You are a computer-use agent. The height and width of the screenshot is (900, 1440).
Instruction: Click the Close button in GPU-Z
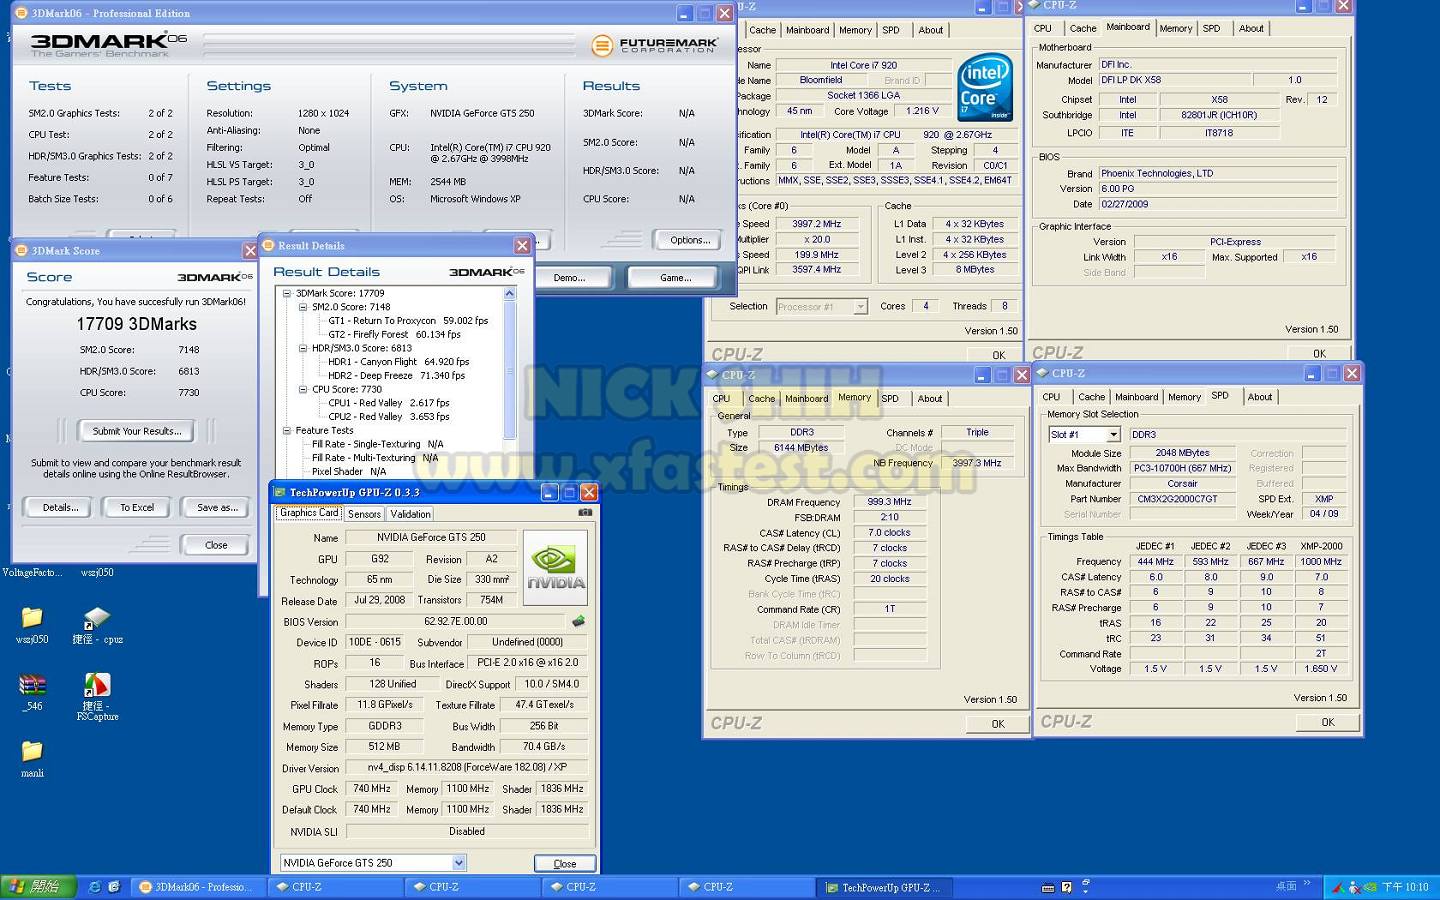(565, 863)
